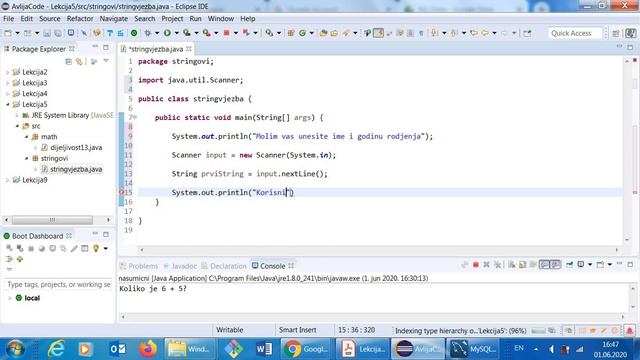Expand the local node in Boot Dashboard
The height and width of the screenshot is (360, 640).
pos(10,298)
